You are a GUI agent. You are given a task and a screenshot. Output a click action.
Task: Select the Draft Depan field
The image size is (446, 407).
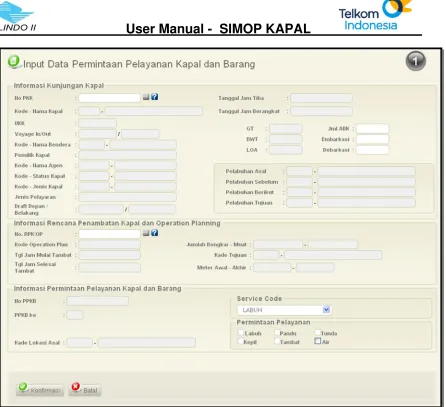[x=101, y=209]
